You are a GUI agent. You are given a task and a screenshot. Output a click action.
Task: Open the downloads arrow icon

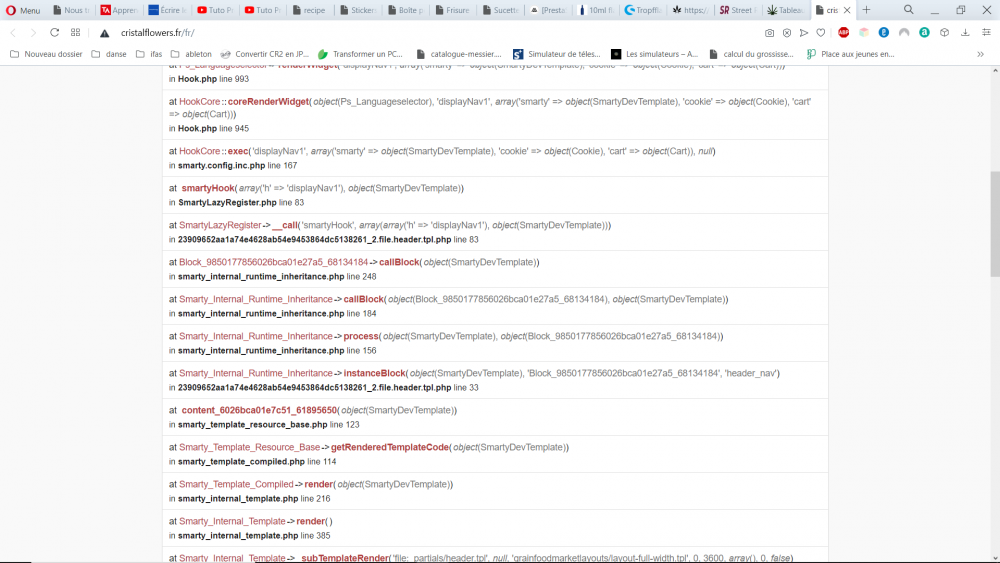[x=965, y=33]
